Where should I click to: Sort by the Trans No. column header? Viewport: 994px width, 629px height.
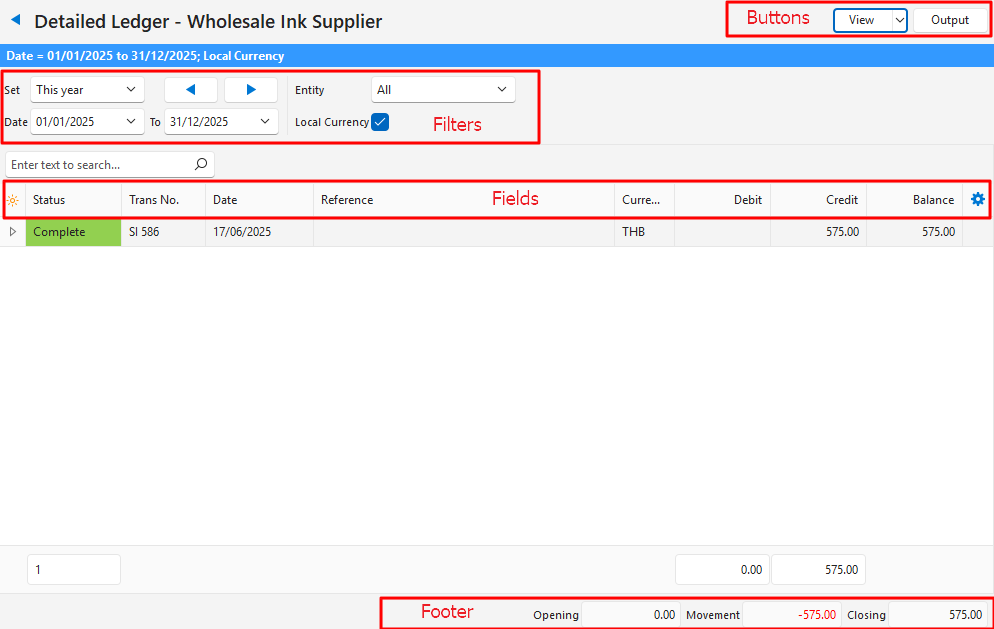(162, 200)
